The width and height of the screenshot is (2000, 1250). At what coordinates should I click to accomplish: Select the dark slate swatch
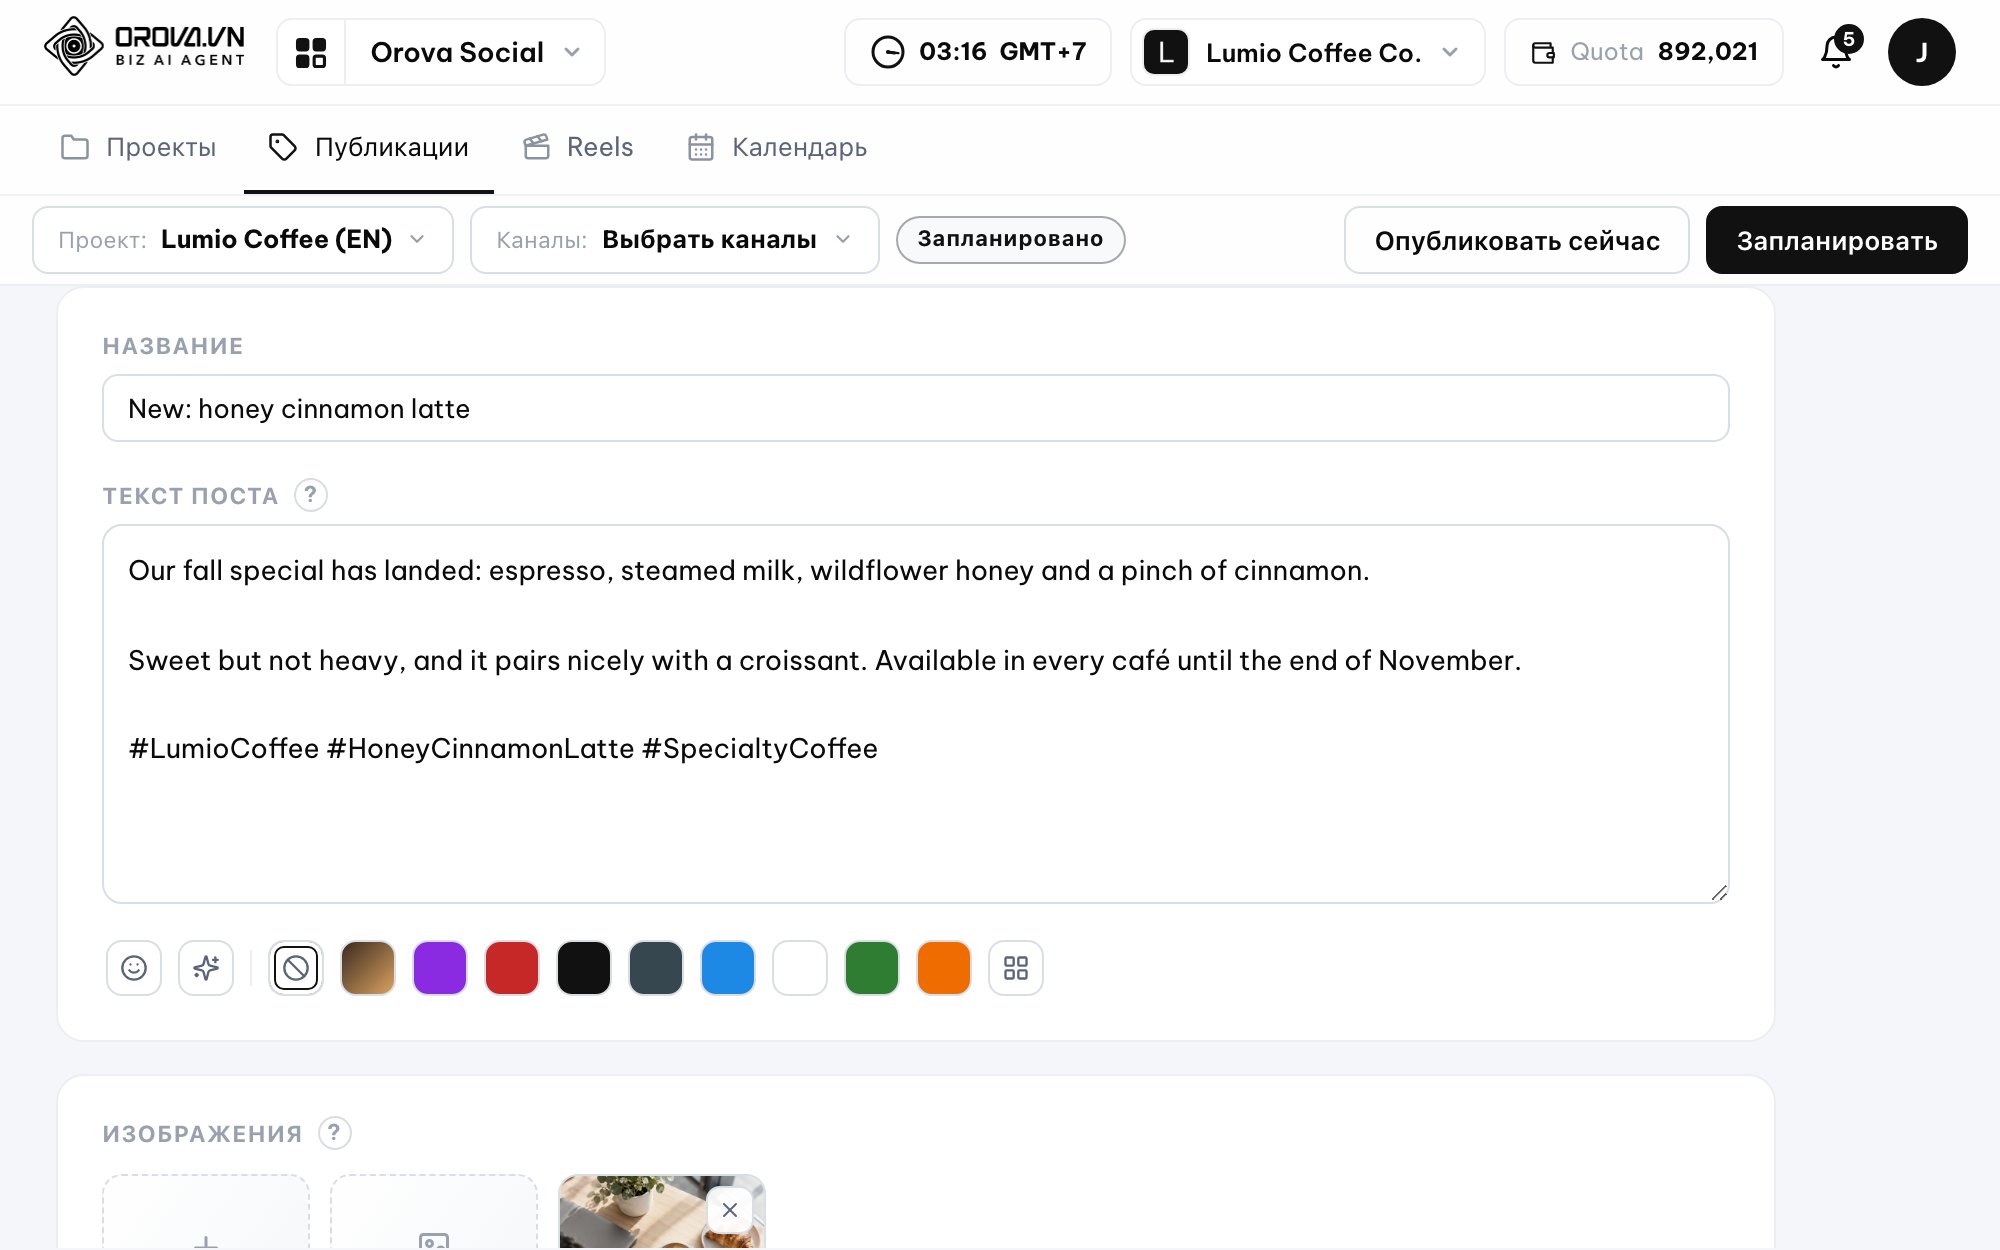[x=656, y=968]
